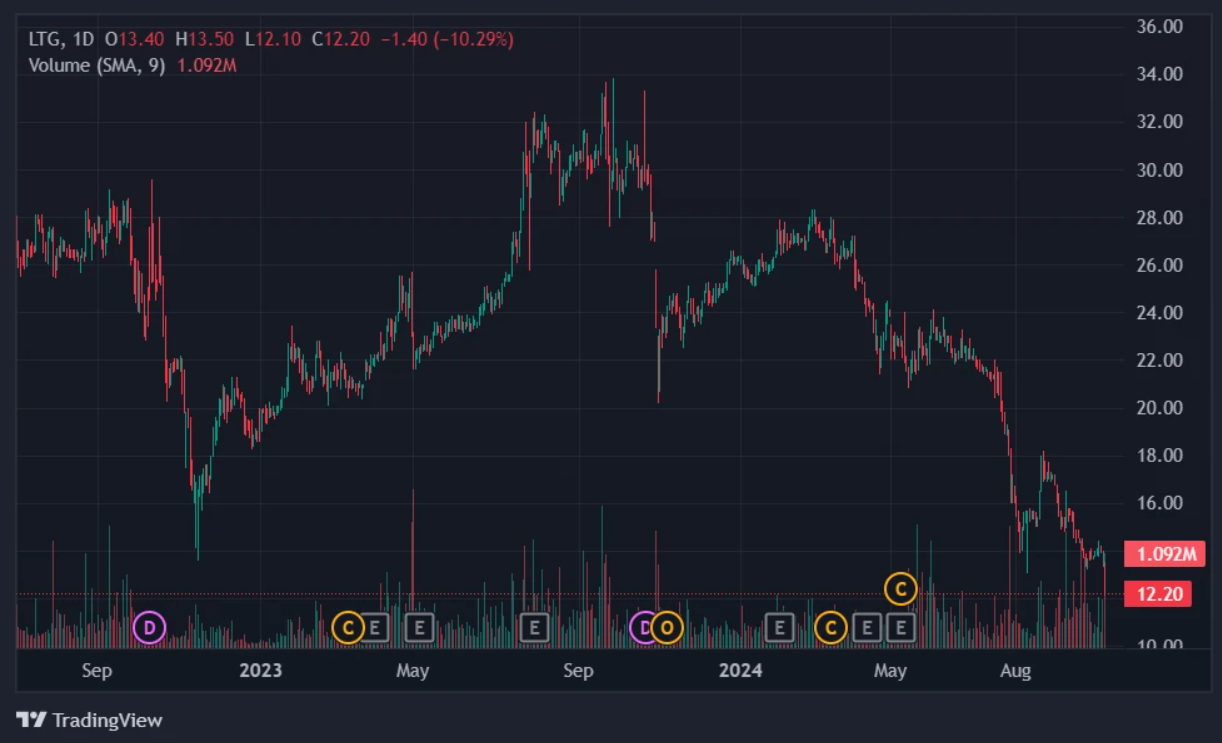Click the 36.00 price scale label

[x=1161, y=27]
